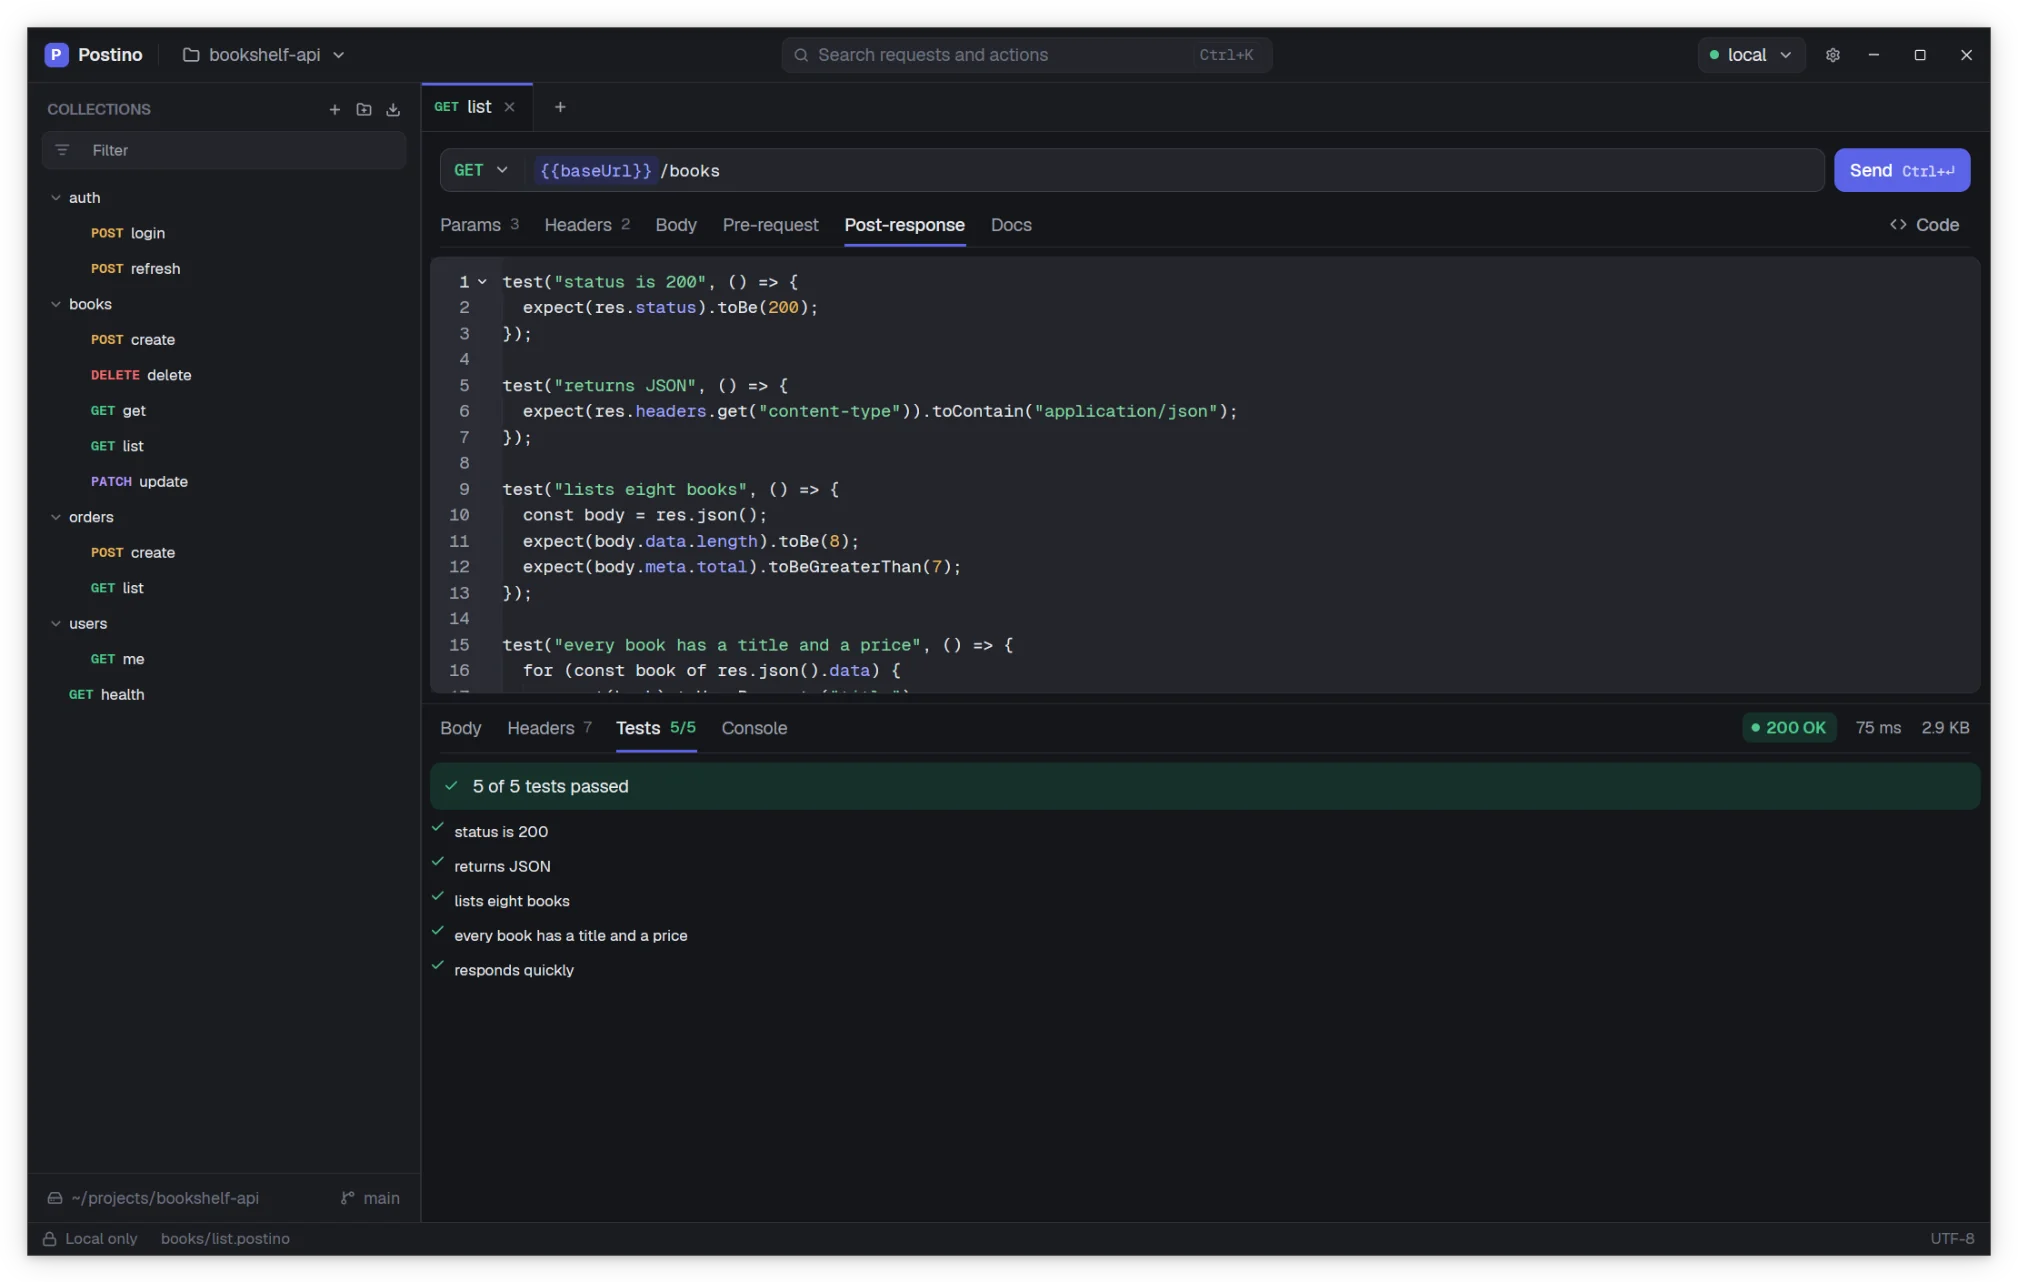Open the bookshelf-api workspace dropdown

coord(264,55)
